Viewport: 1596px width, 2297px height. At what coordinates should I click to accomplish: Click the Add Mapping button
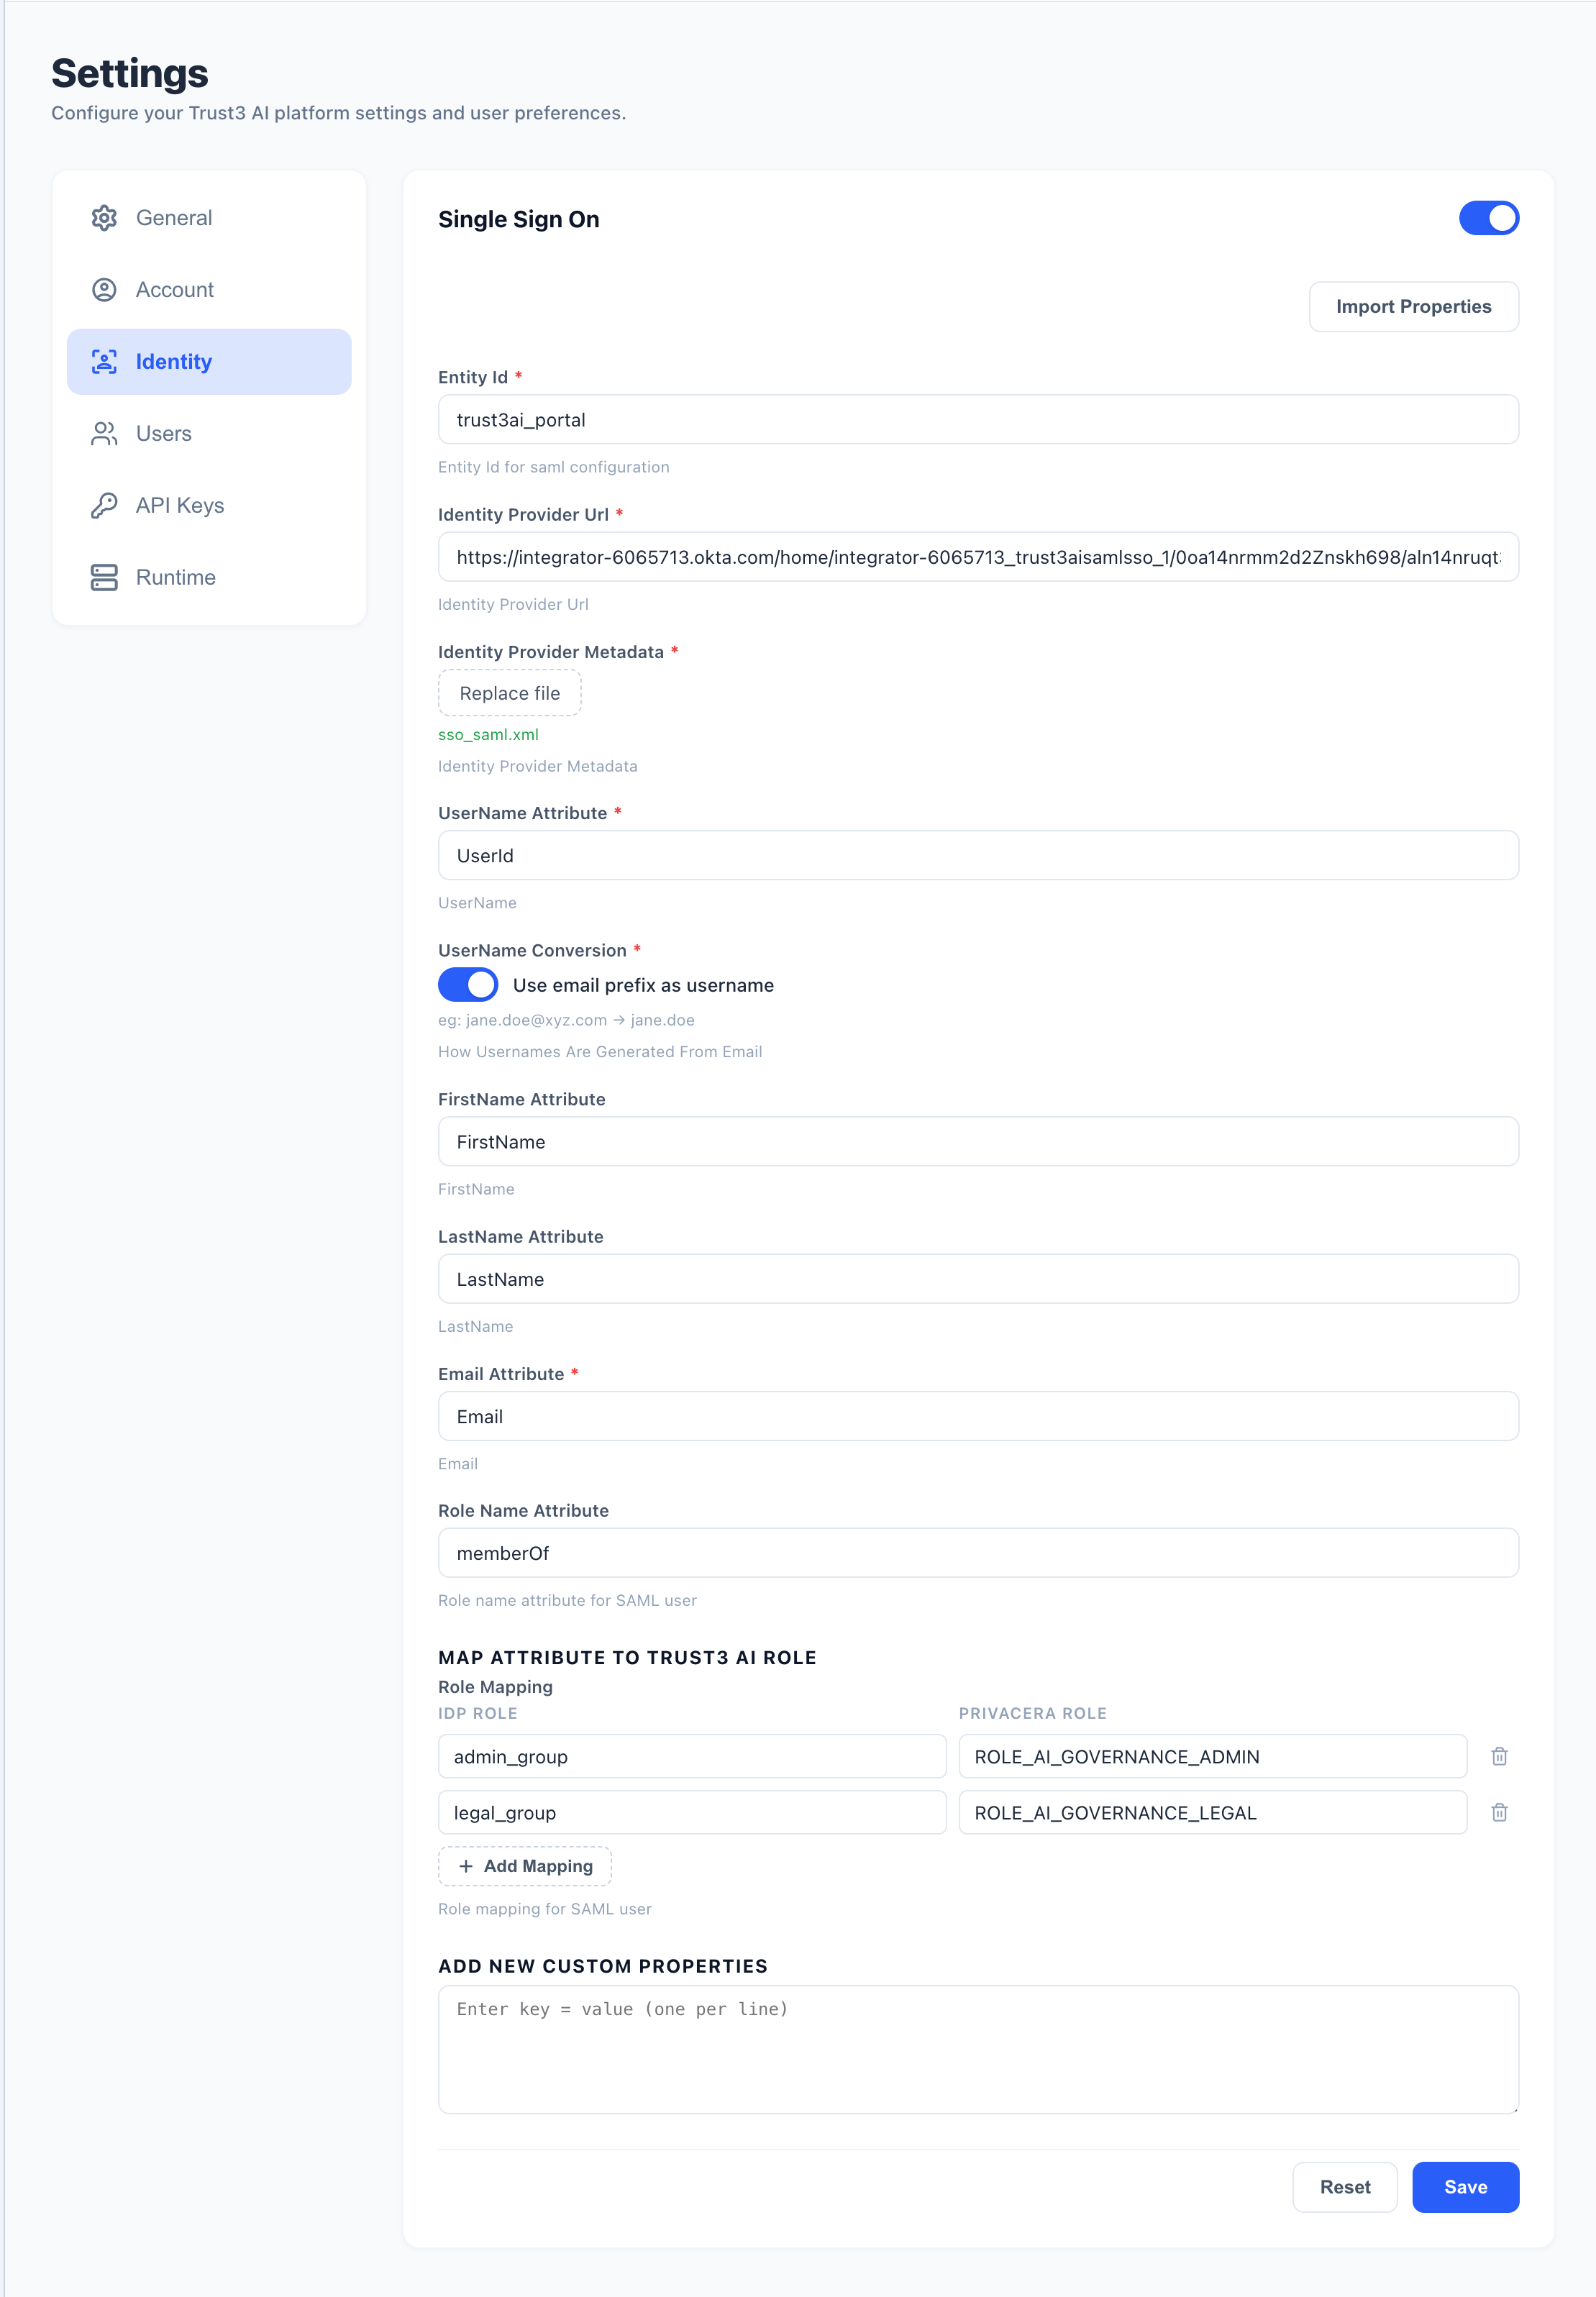point(525,1867)
